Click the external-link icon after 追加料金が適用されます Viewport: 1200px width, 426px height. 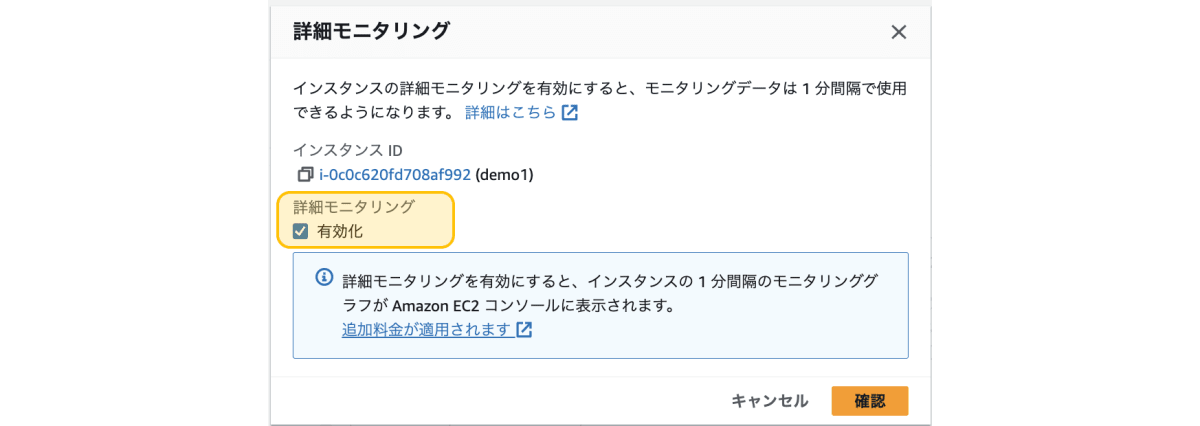[524, 329]
